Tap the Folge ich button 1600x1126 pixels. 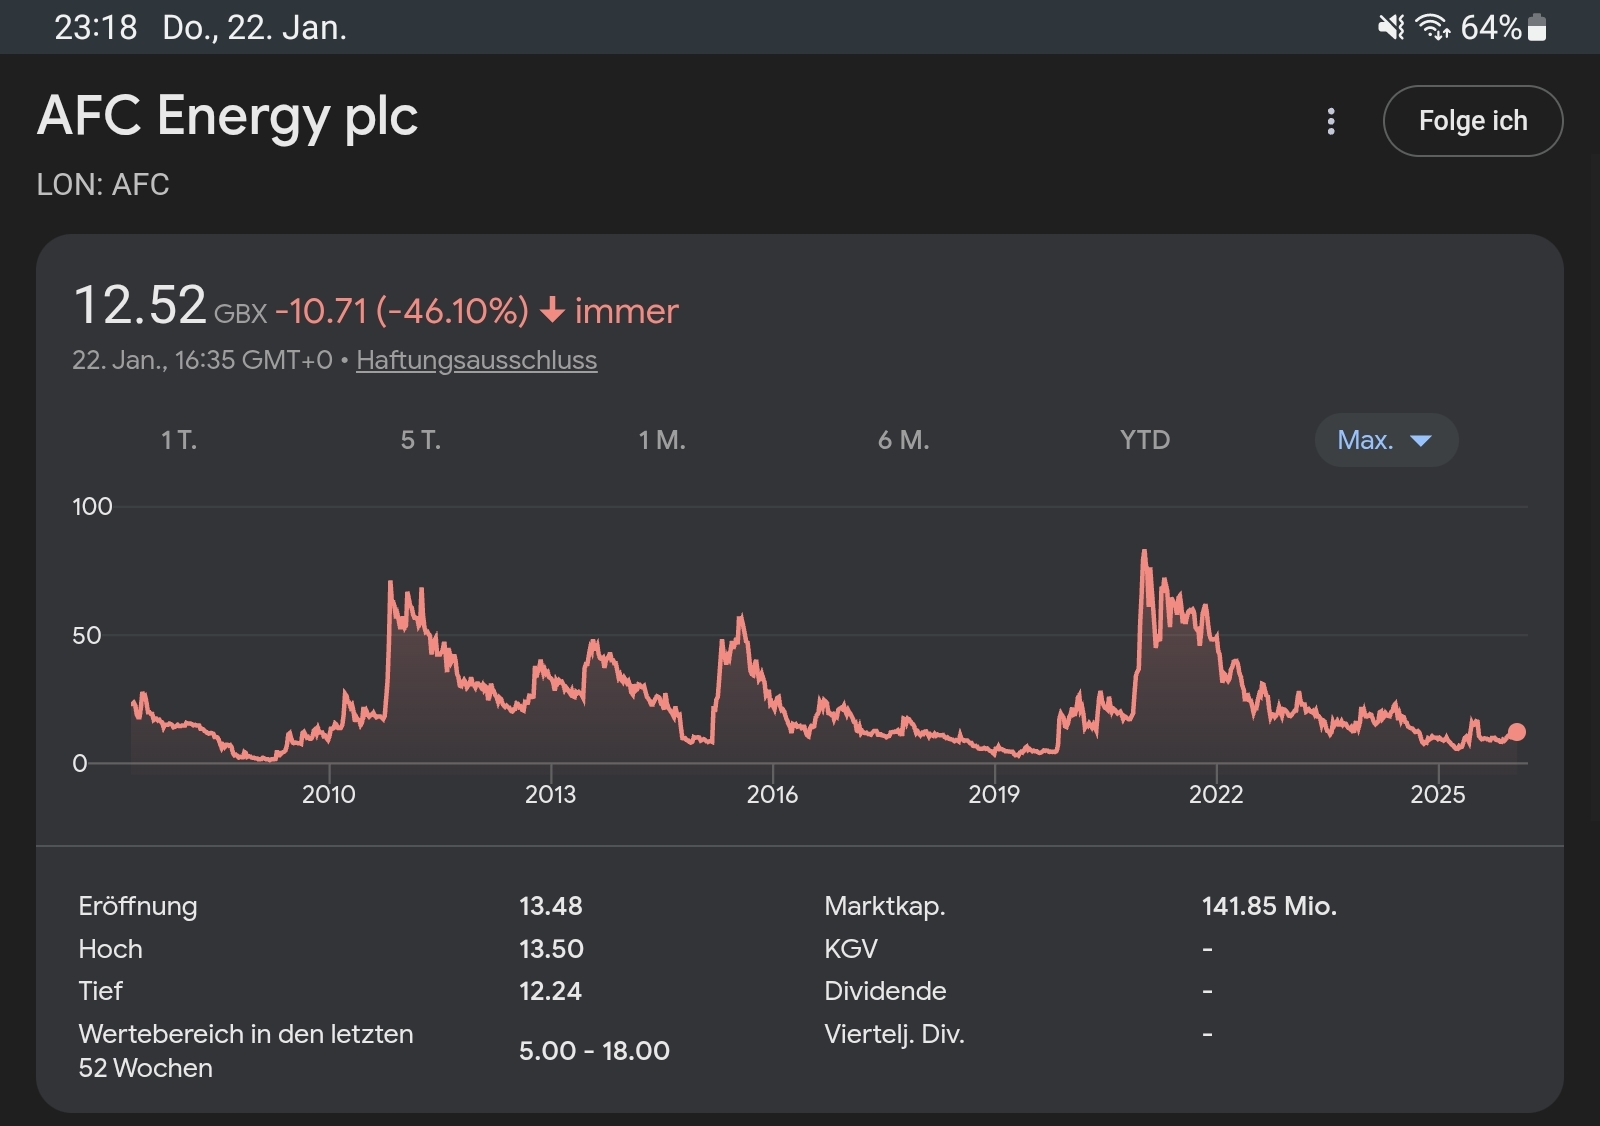[1473, 121]
